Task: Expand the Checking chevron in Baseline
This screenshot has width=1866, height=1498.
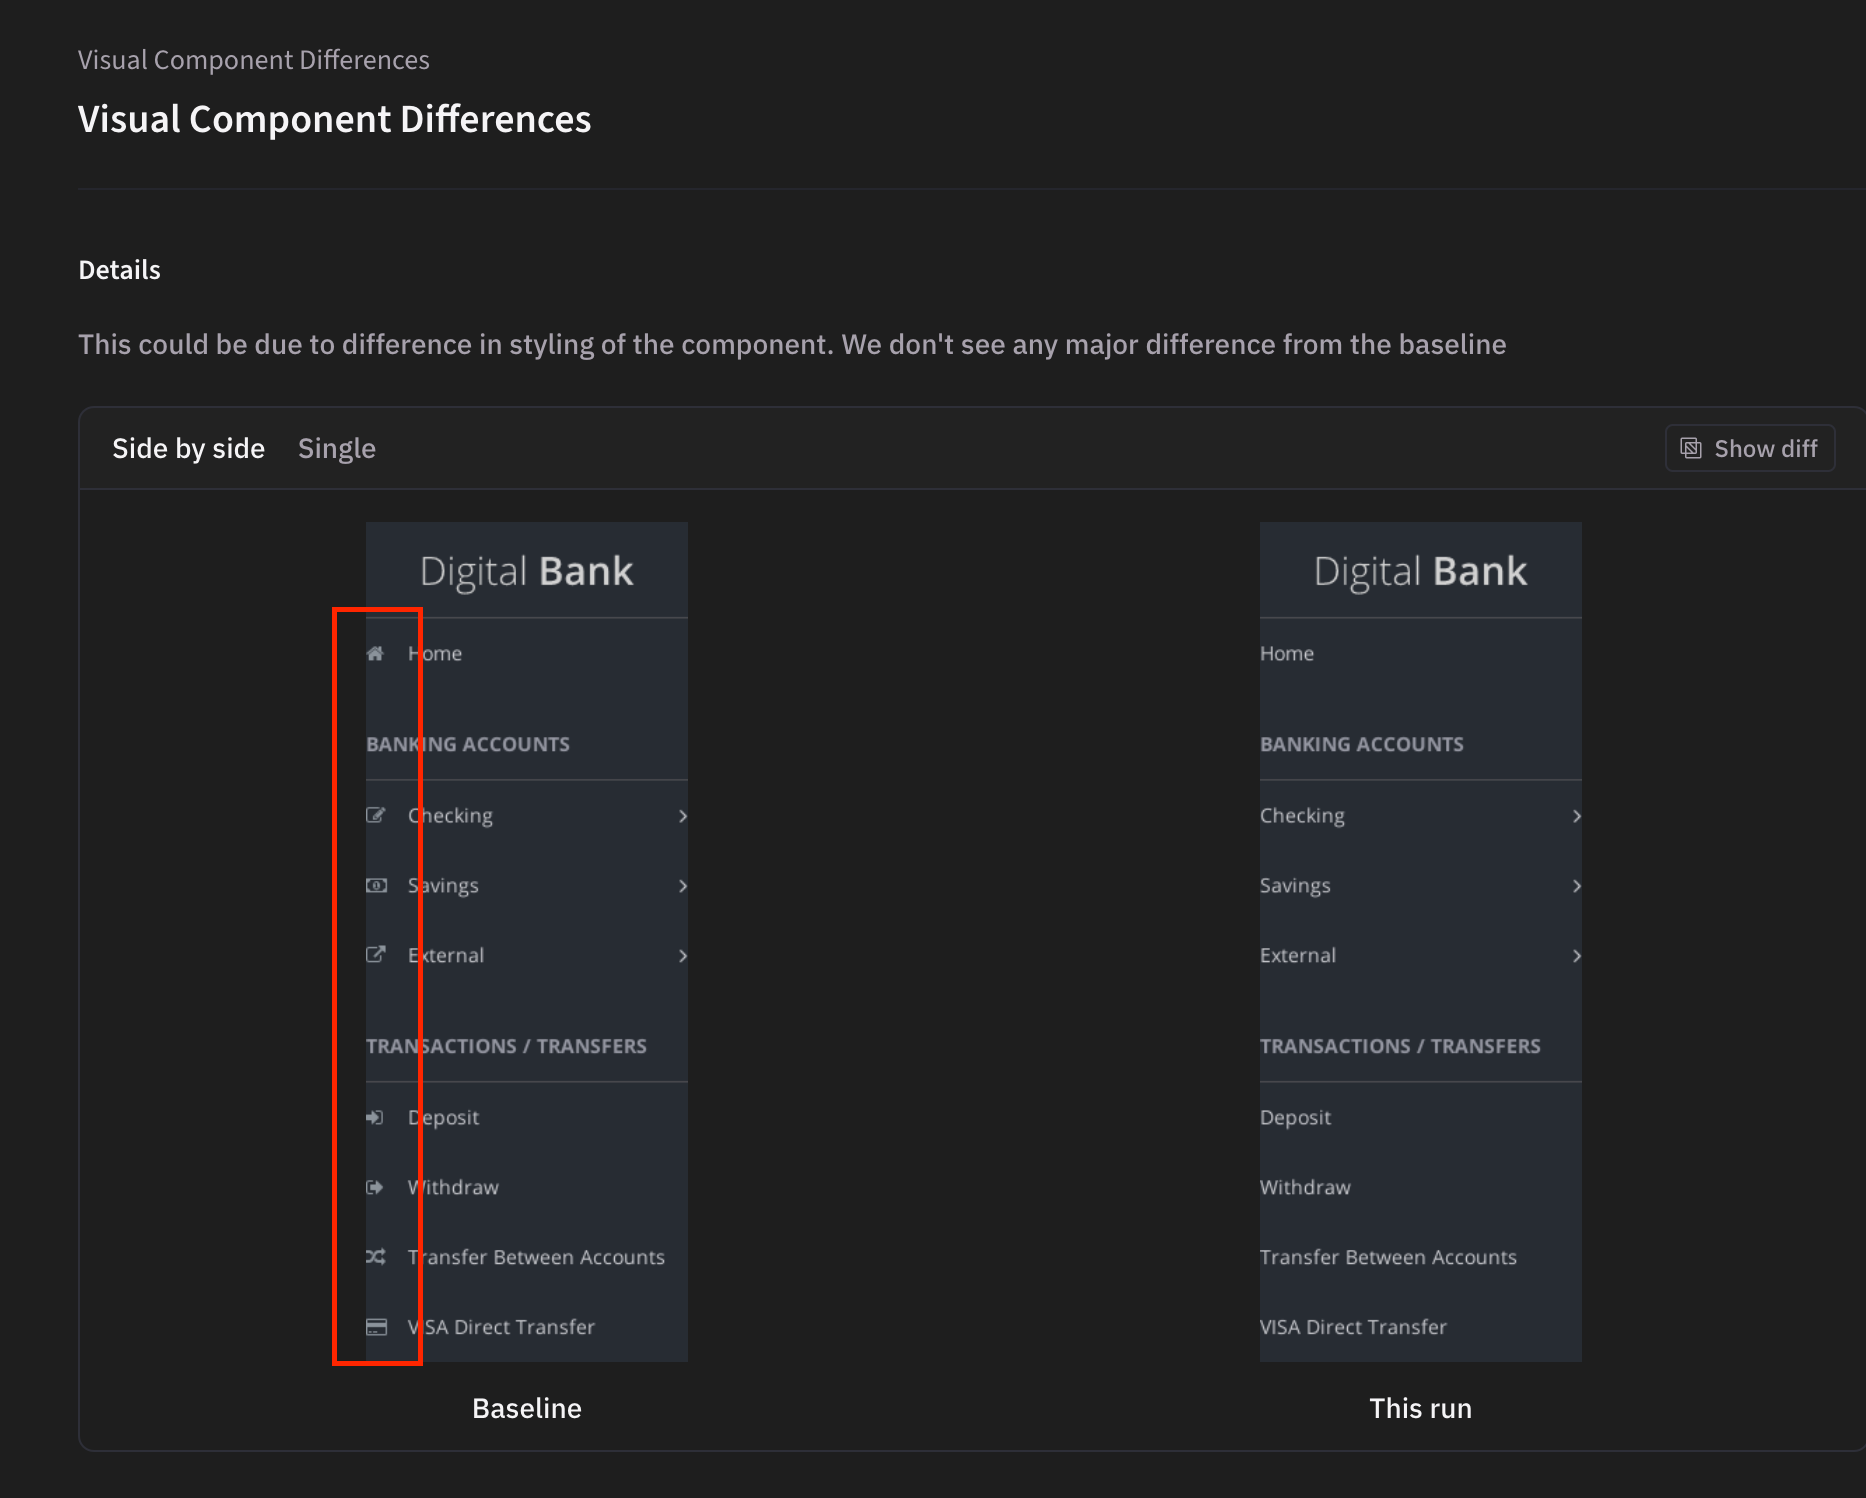Action: pyautogui.click(x=682, y=816)
